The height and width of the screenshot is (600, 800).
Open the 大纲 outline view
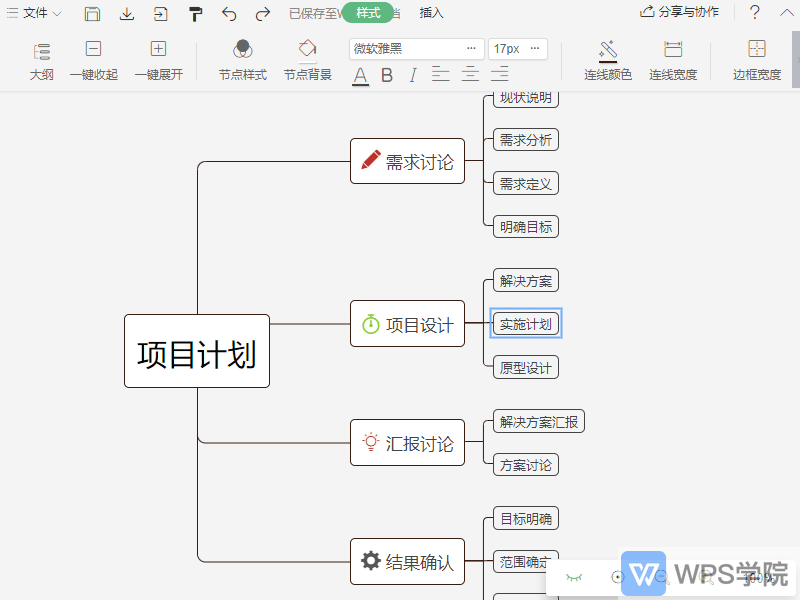click(x=41, y=61)
